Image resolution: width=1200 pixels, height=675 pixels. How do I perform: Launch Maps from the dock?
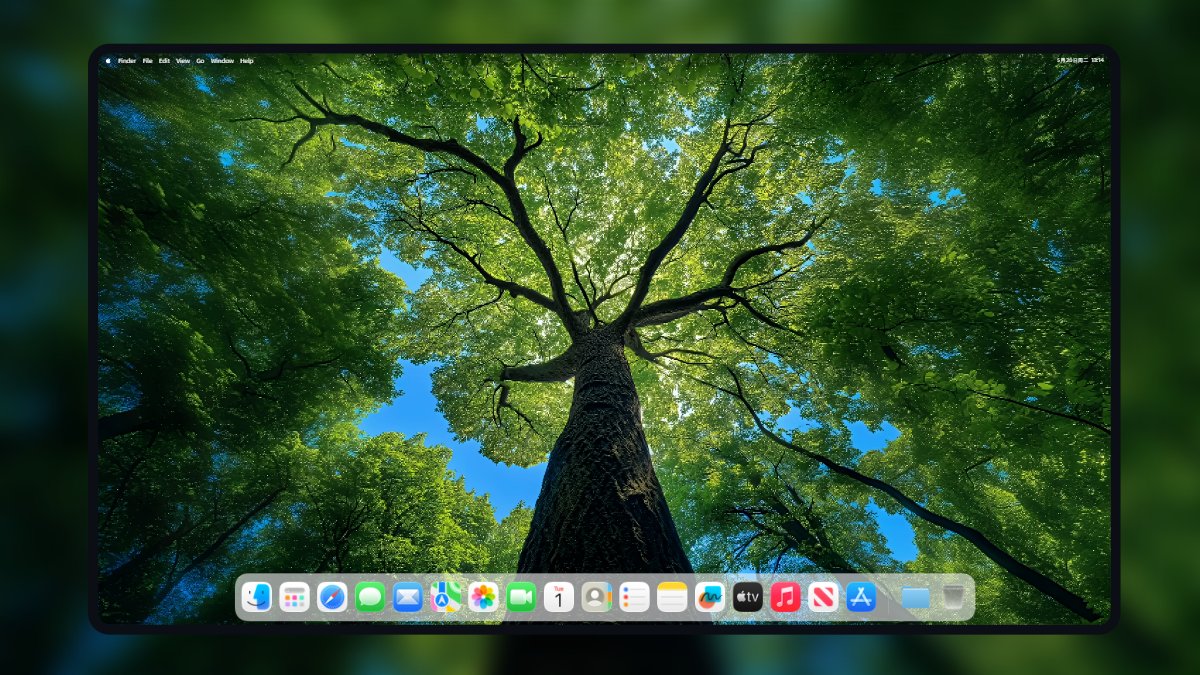(445, 598)
